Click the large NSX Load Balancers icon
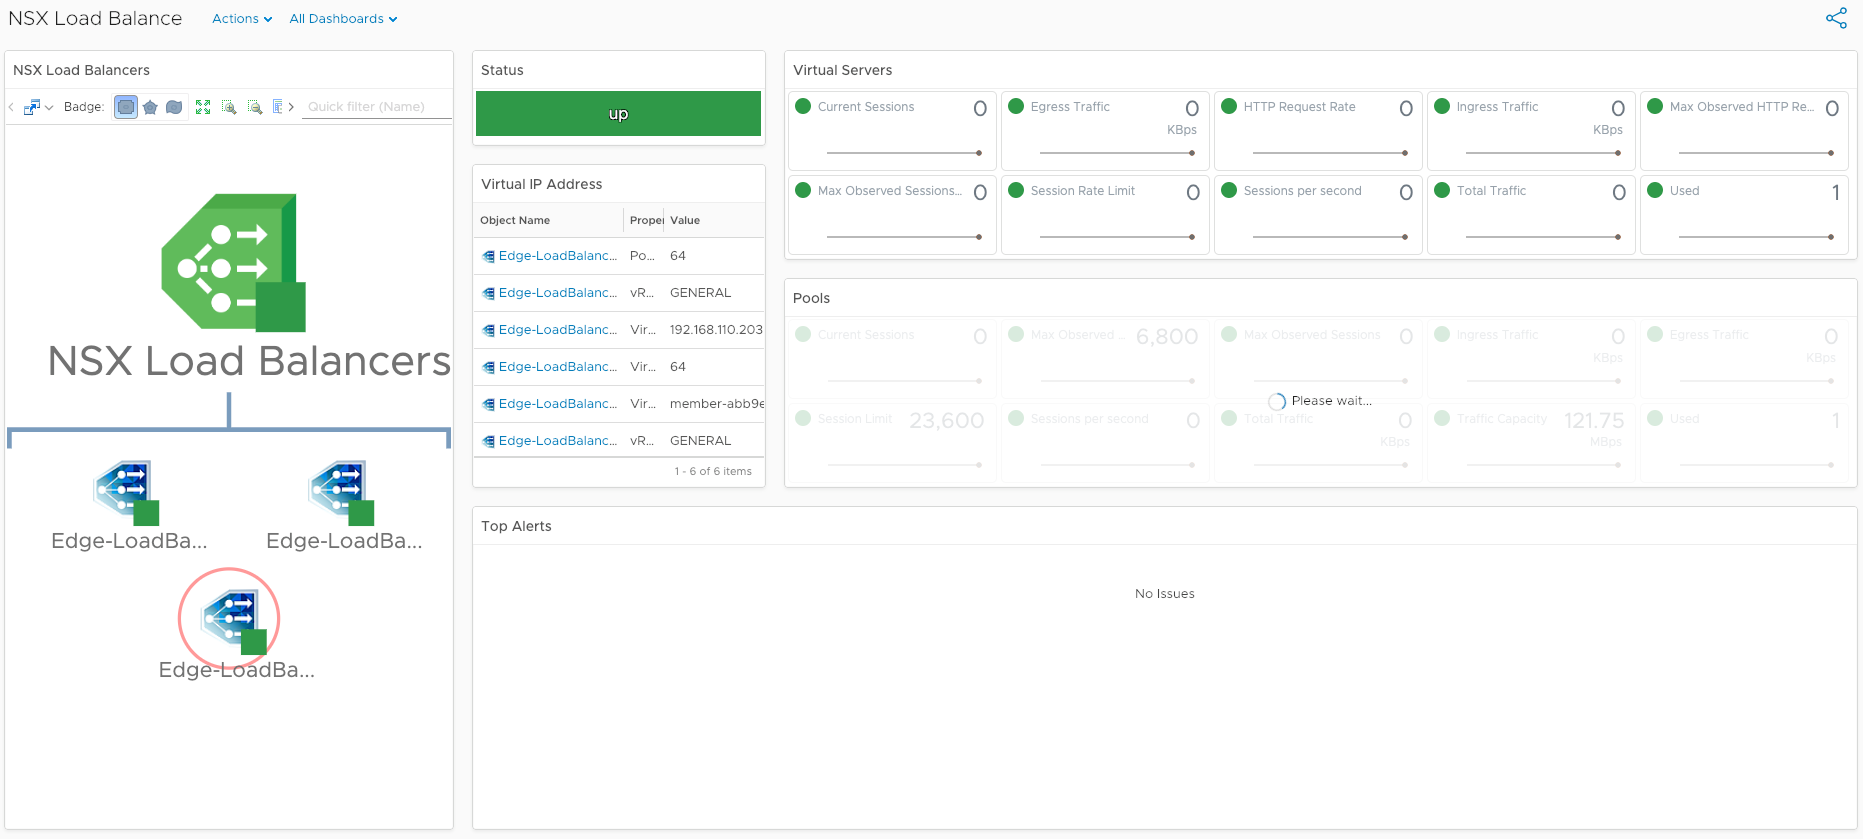The image size is (1863, 839). tap(233, 263)
